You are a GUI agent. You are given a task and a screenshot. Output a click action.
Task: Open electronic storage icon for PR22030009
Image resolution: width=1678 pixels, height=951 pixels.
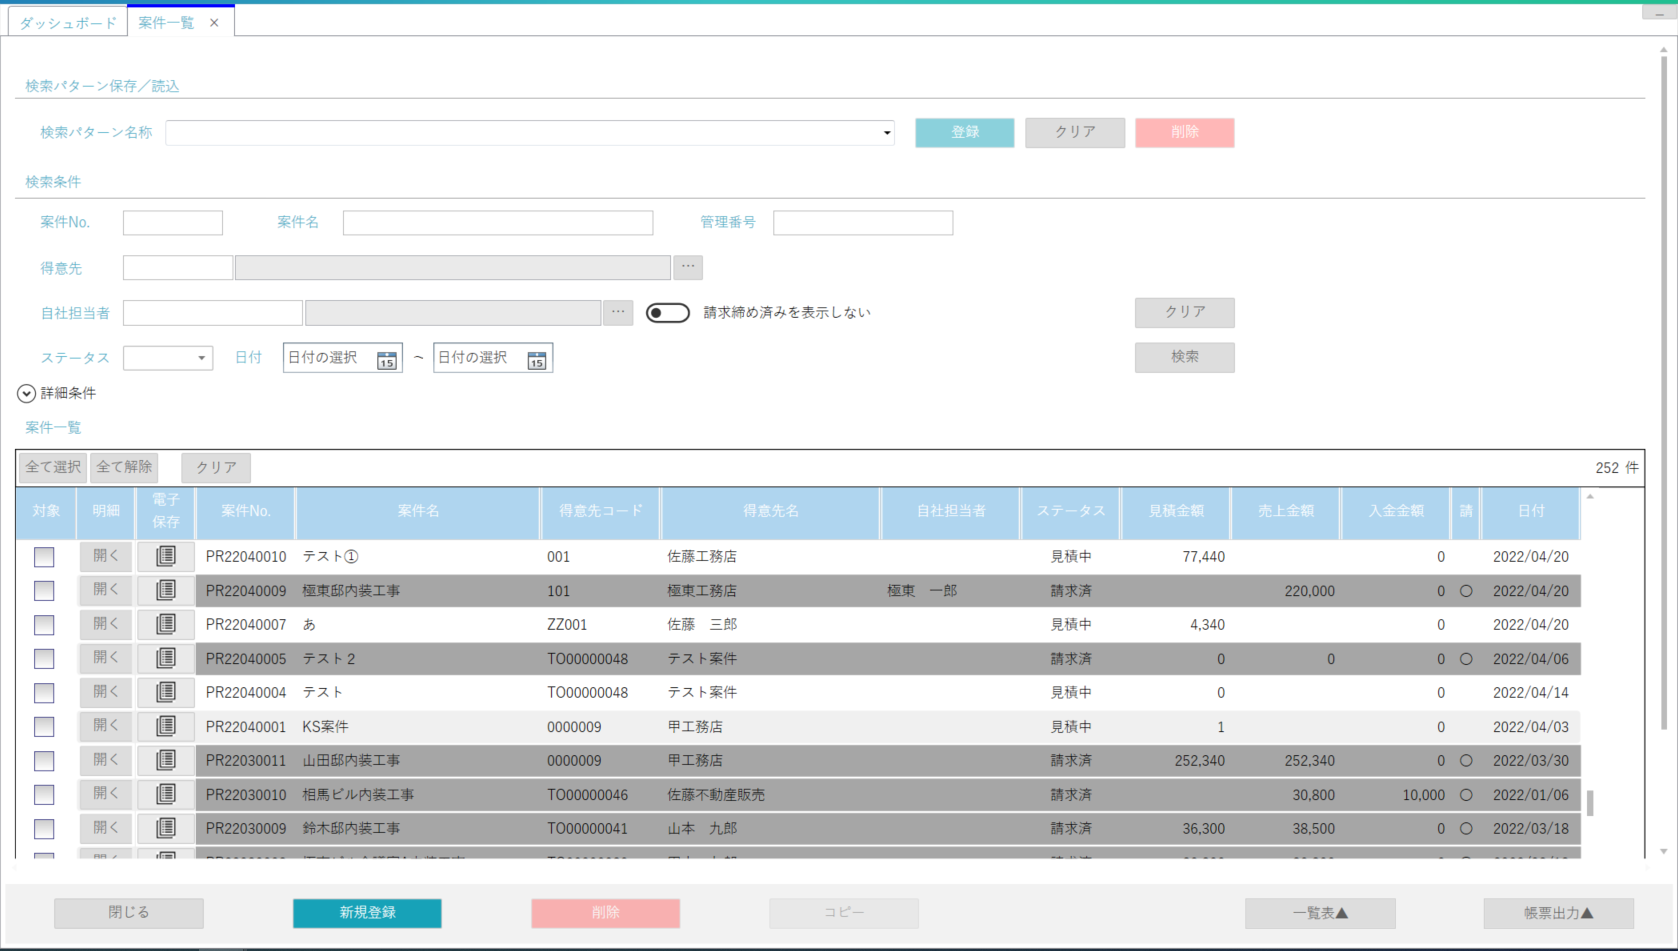click(166, 828)
